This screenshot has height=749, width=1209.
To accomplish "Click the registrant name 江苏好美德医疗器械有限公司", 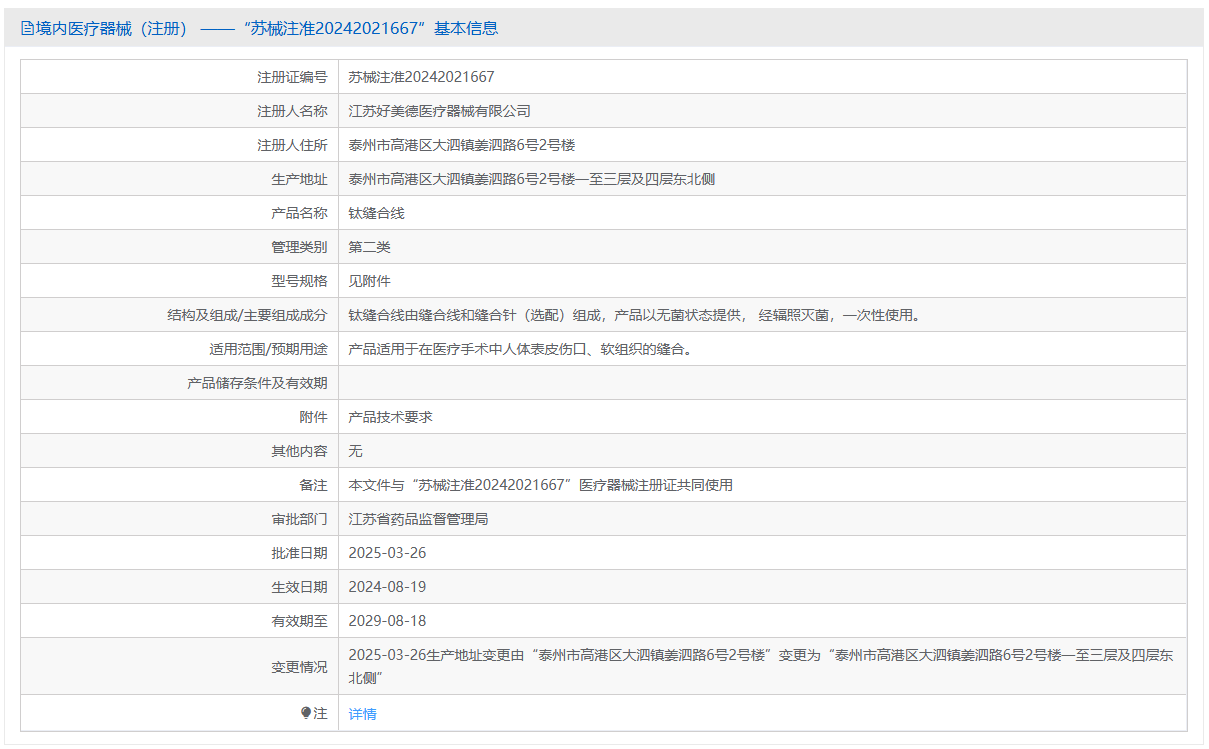I will click(x=439, y=111).
